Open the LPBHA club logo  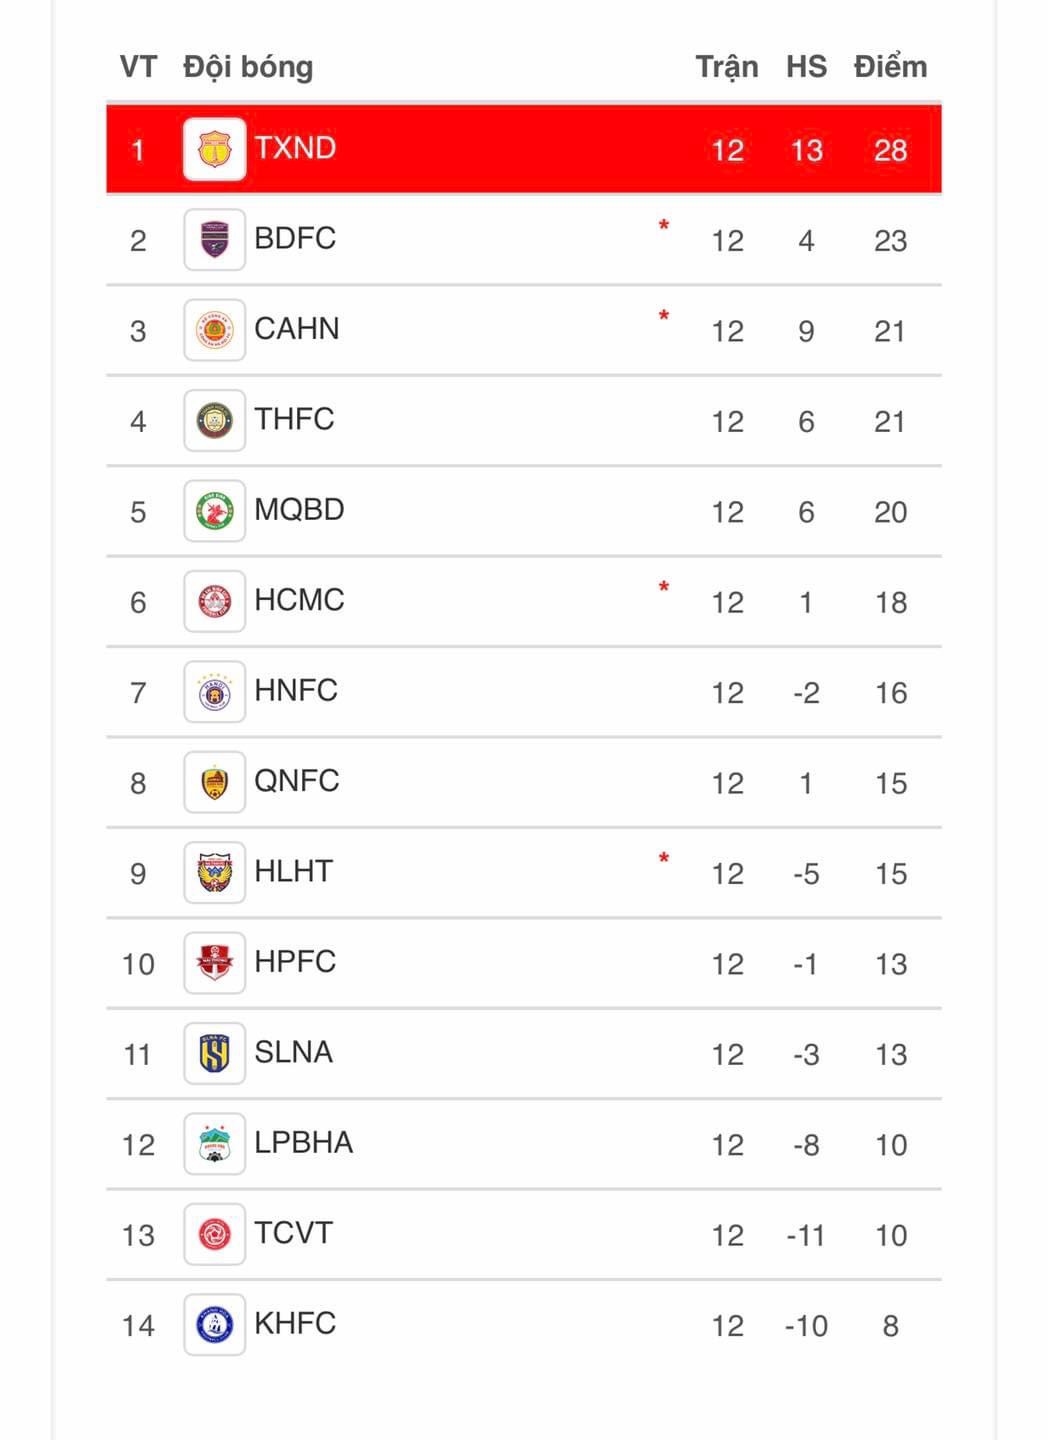(214, 1144)
